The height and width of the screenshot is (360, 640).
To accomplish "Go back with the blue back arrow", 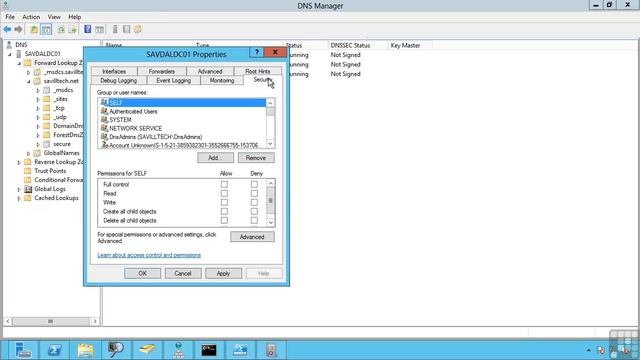I will pos(7,29).
